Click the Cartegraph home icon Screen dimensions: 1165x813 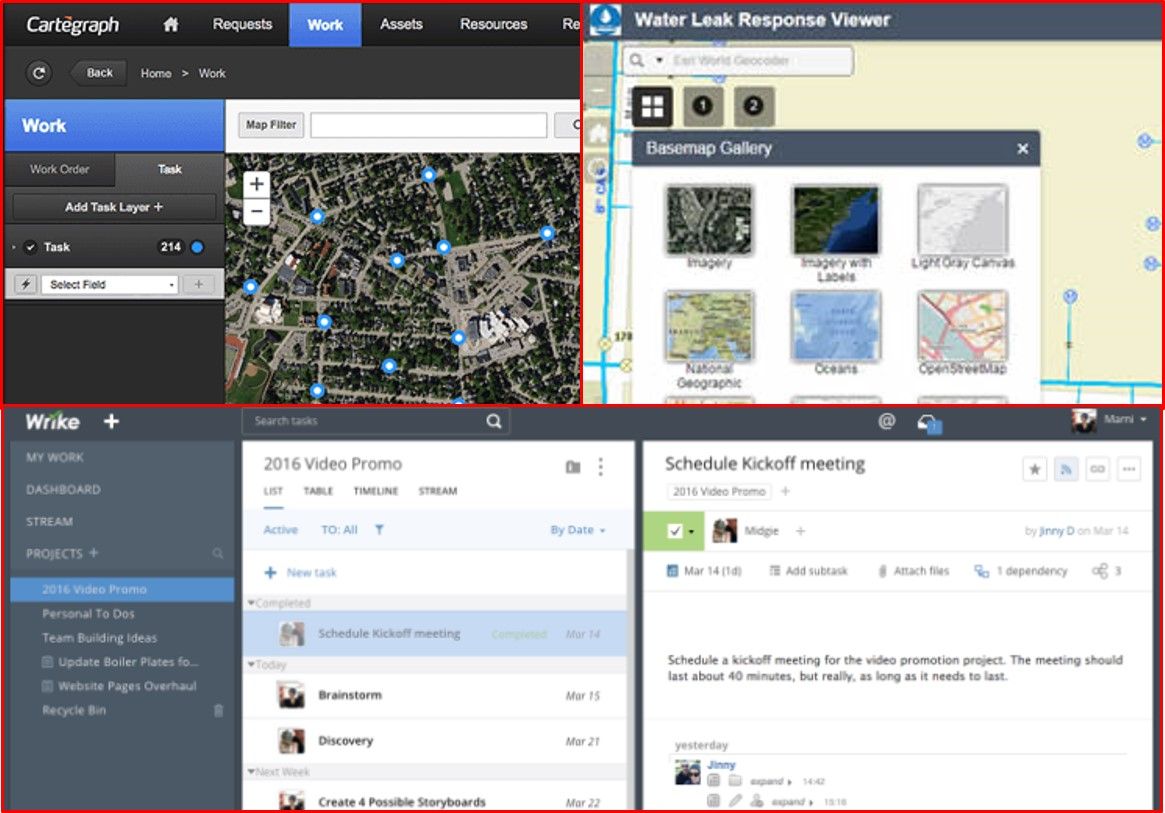pyautogui.click(x=171, y=25)
